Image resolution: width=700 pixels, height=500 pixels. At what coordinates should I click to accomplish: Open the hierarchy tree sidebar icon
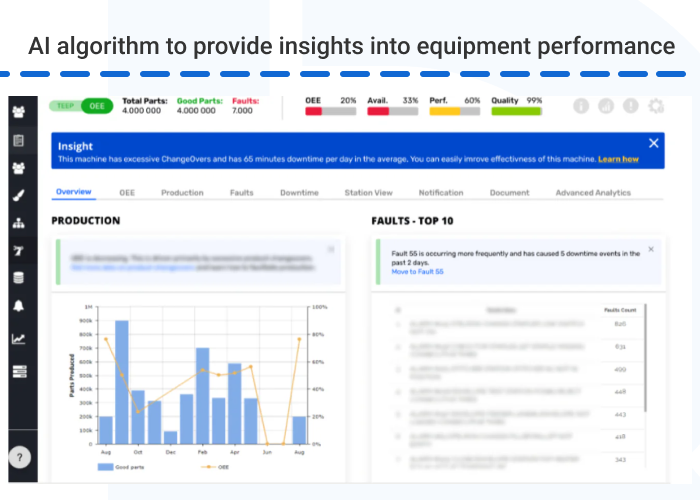click(19, 223)
